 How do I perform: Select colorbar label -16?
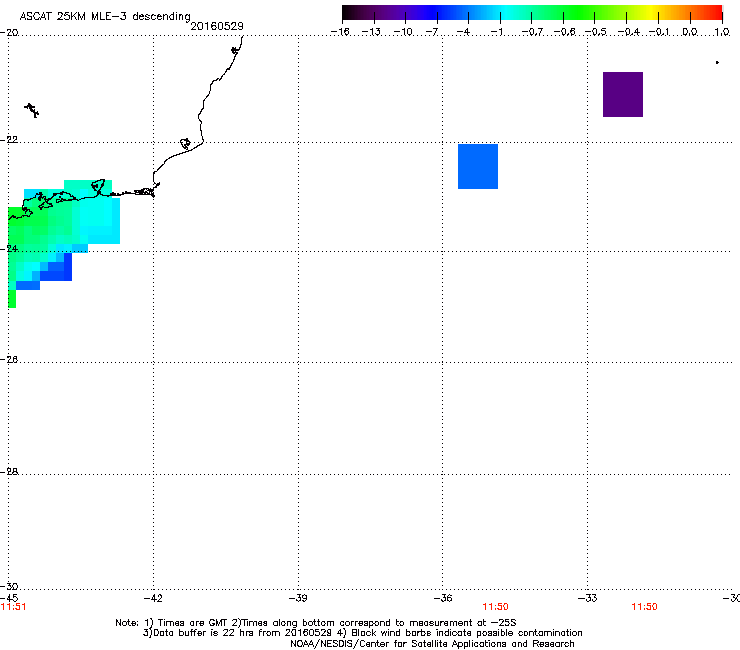[x=340, y=32]
